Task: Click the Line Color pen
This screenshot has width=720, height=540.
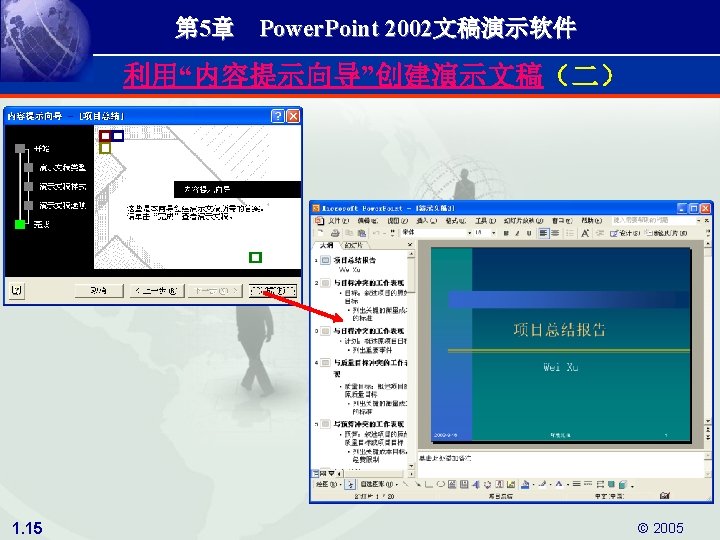Action: 542,484
